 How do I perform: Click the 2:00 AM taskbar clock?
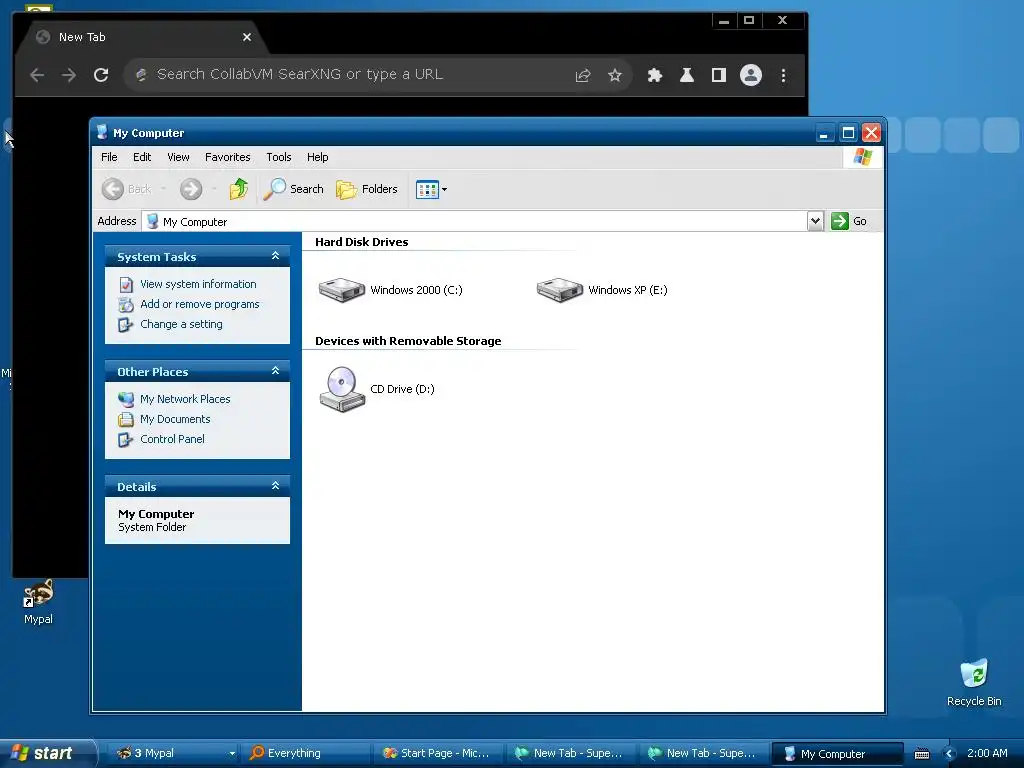tap(987, 754)
